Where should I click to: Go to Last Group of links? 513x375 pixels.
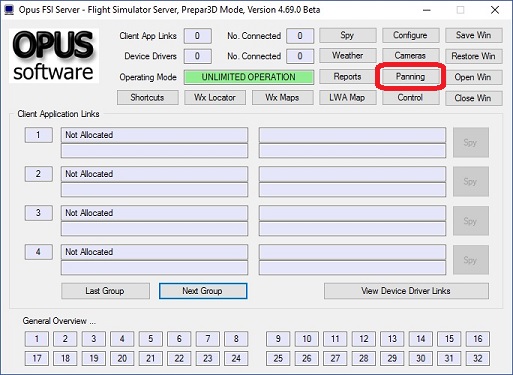click(x=105, y=291)
